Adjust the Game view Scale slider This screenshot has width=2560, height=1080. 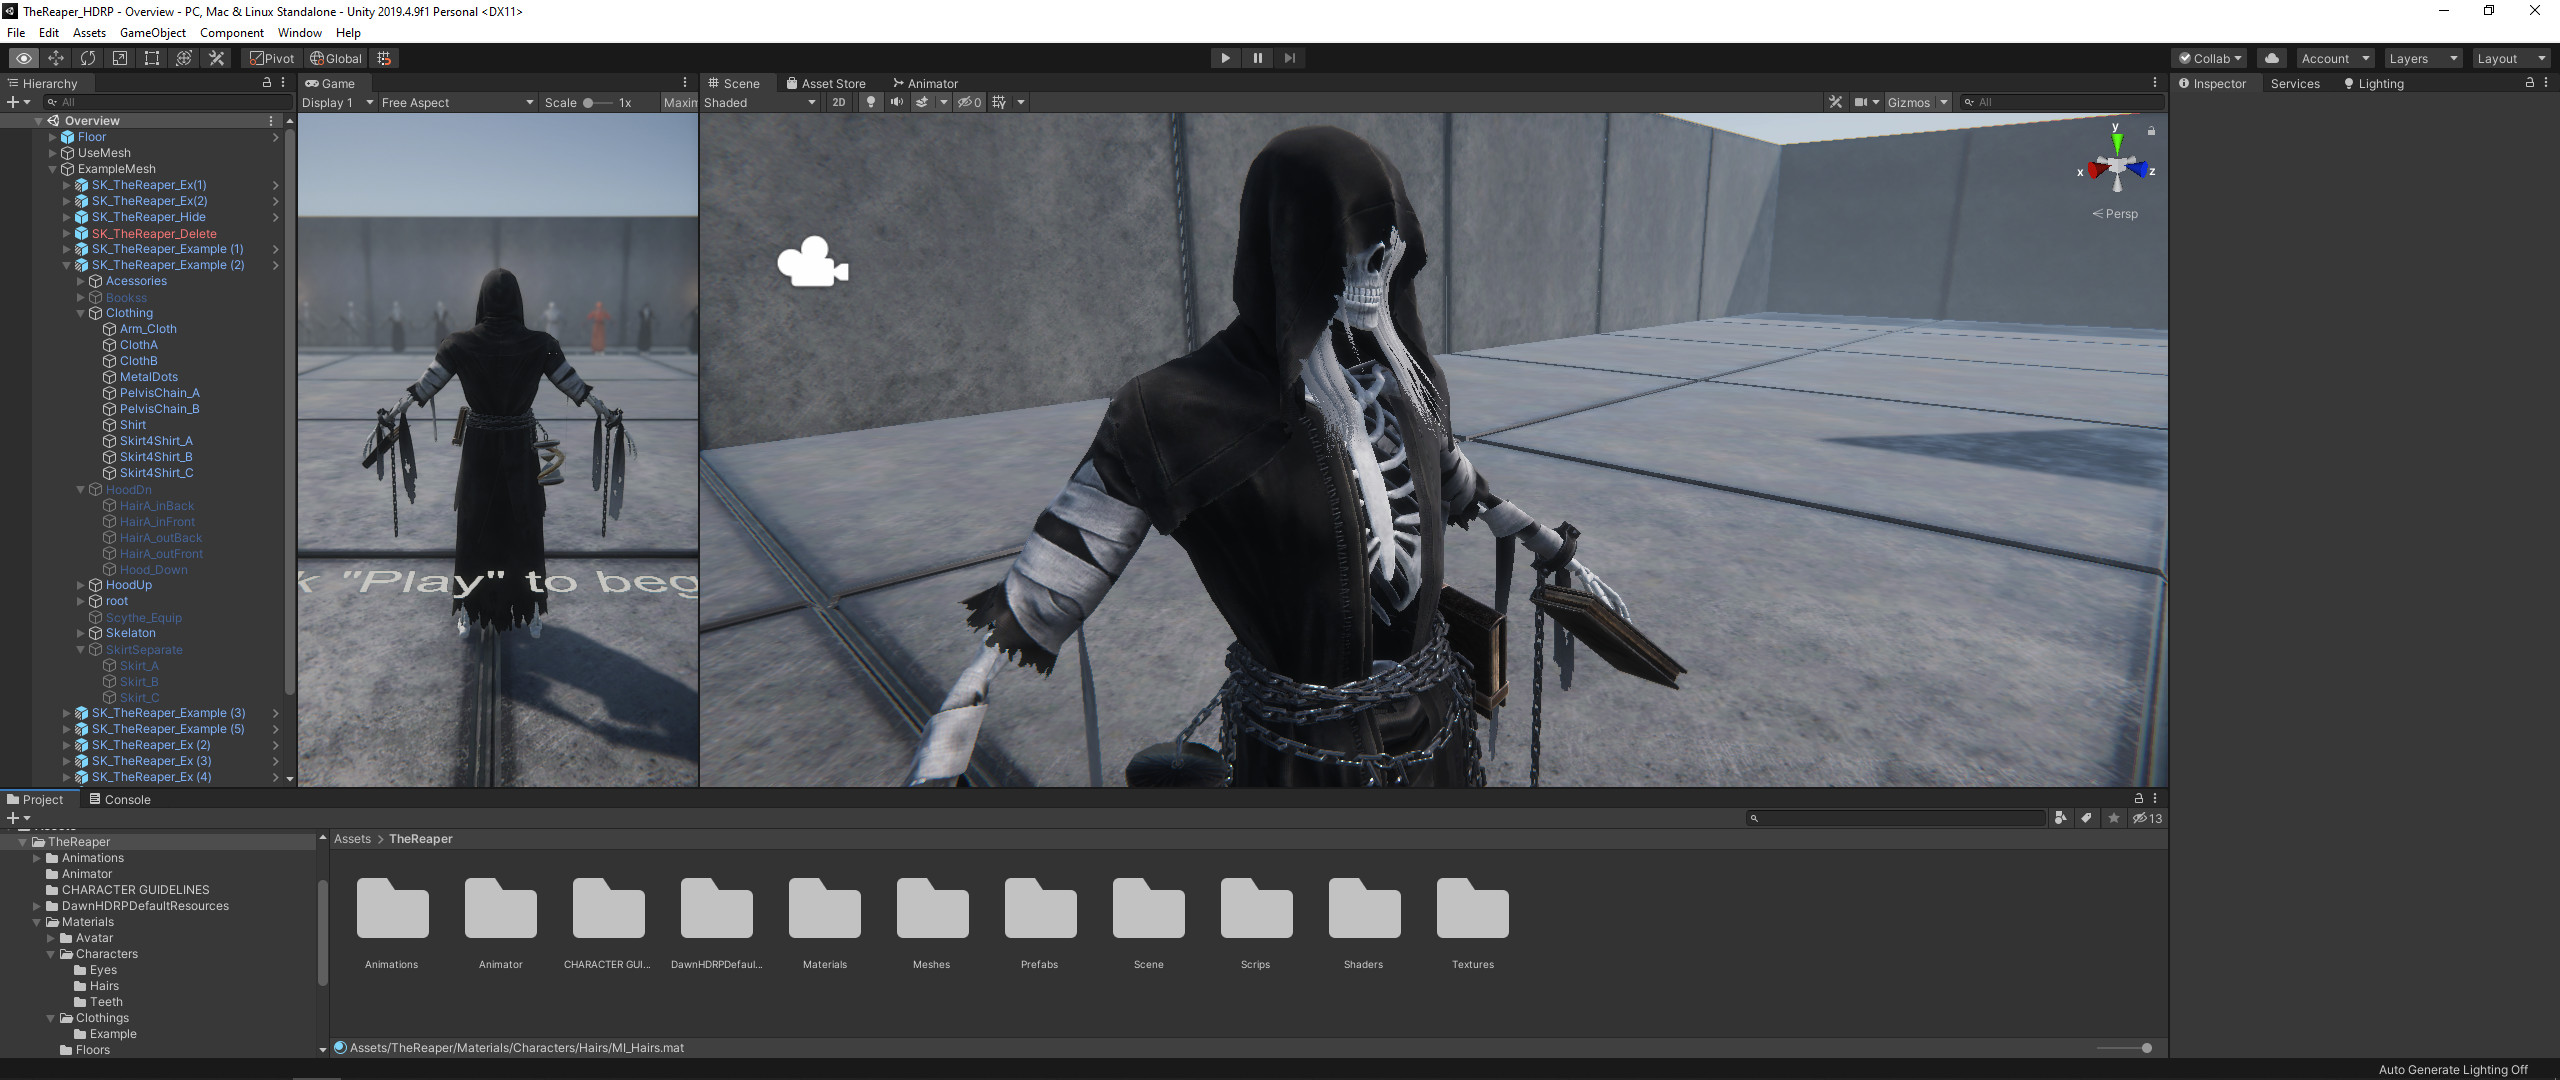click(597, 102)
